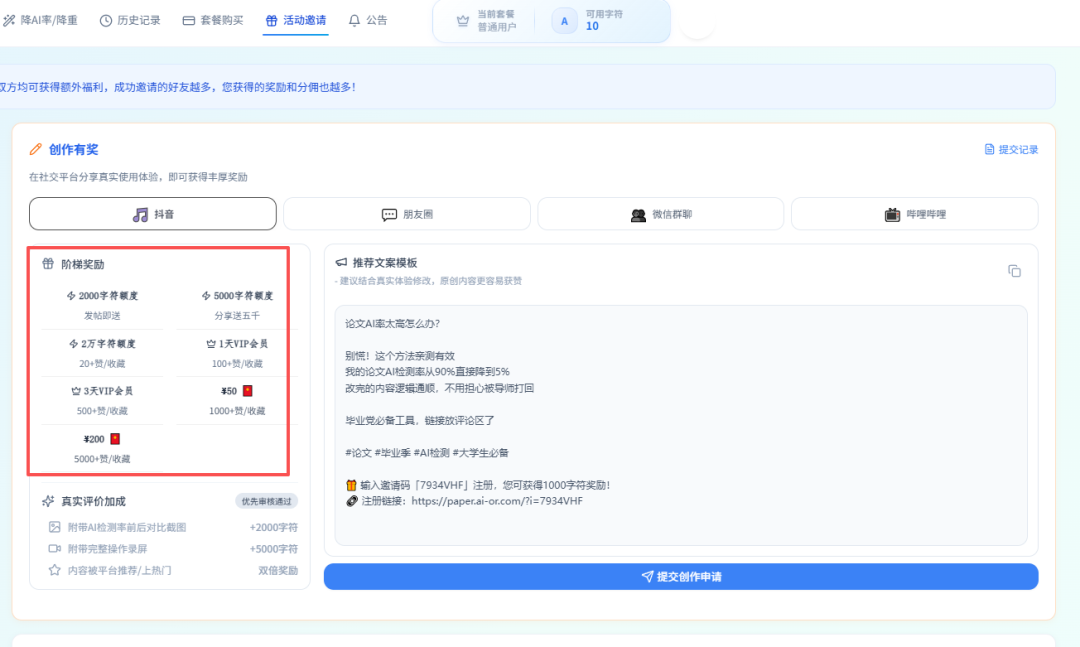Click the 2万字符额度 reward tier
Screen dimensions: 1080x647
coord(103,353)
